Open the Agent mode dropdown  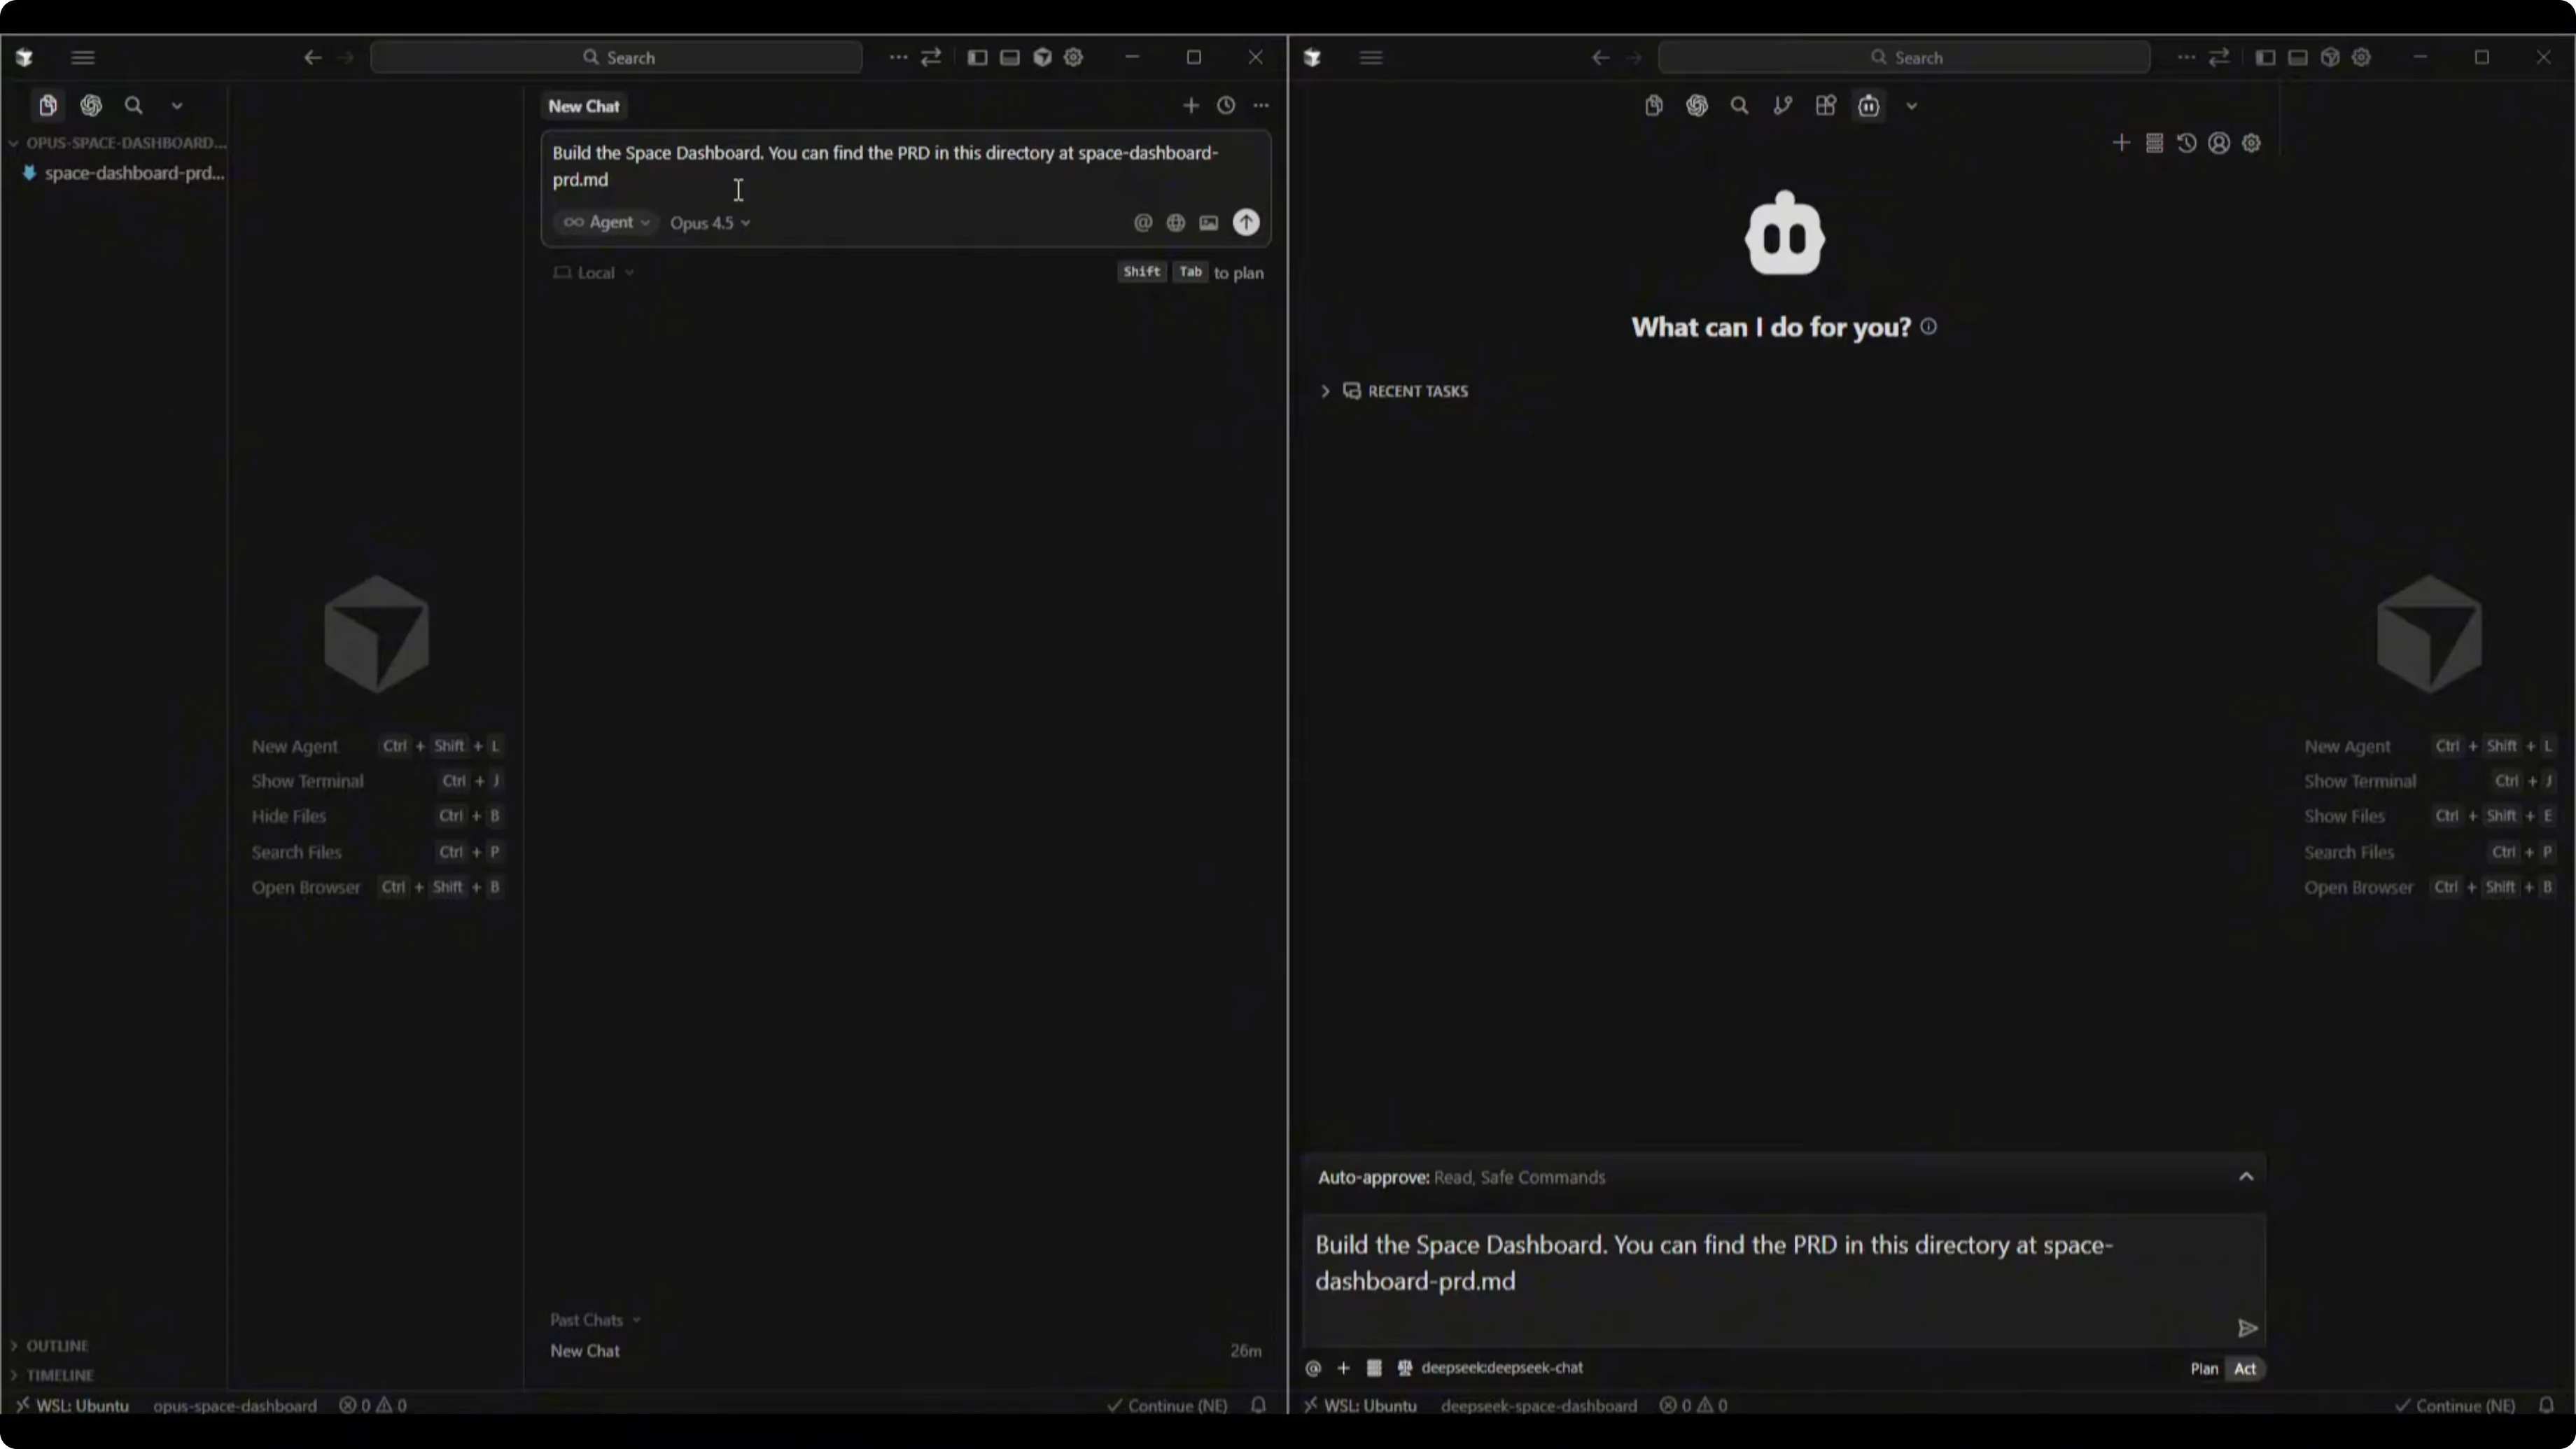[x=606, y=222]
